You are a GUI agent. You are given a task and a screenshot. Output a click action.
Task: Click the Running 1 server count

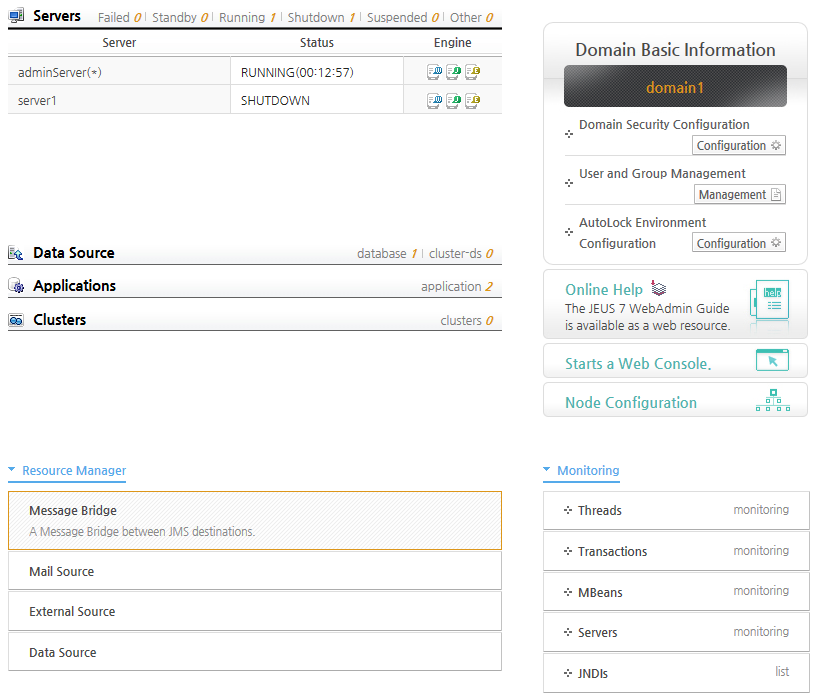click(247, 18)
